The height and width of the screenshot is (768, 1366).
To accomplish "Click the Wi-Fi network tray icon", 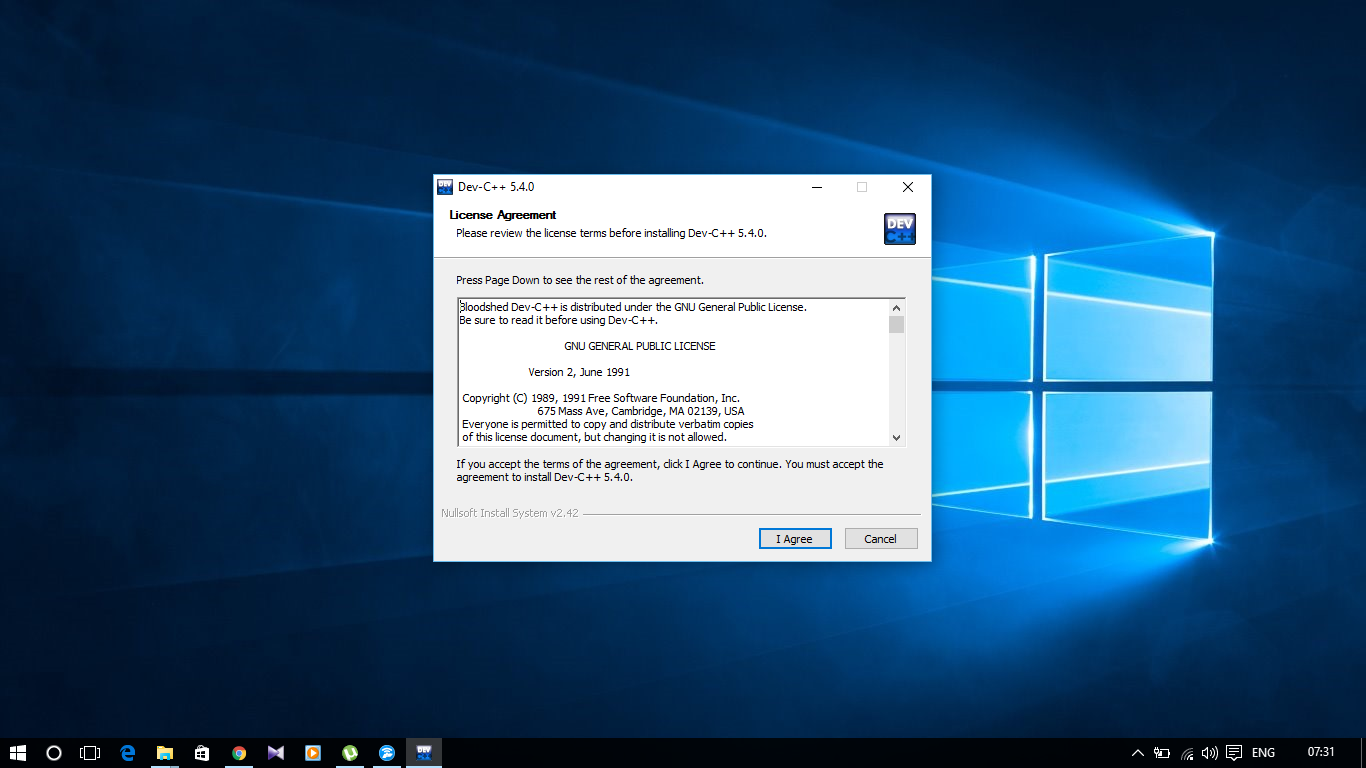I will [x=1187, y=753].
